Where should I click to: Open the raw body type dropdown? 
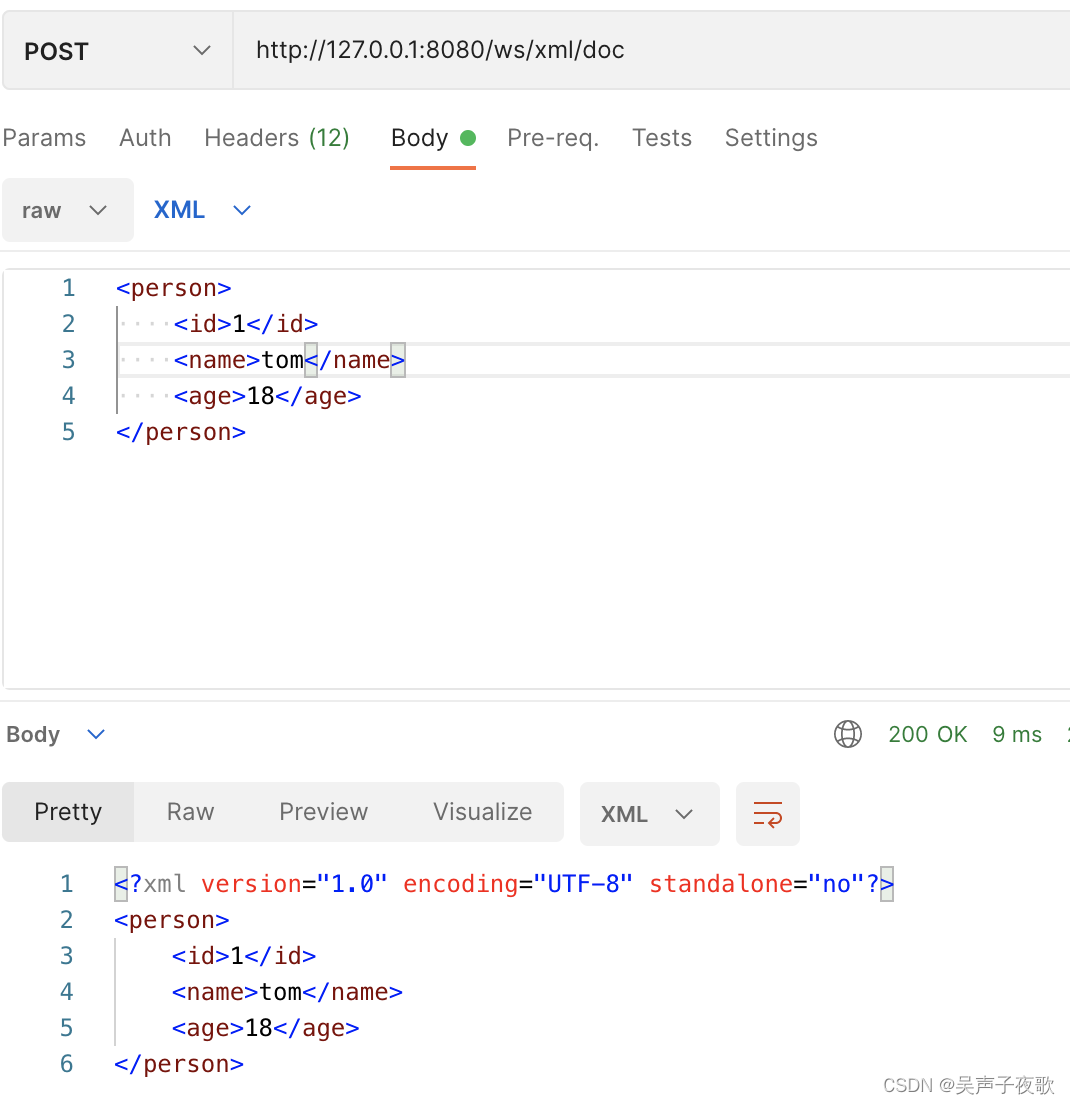(x=68, y=210)
